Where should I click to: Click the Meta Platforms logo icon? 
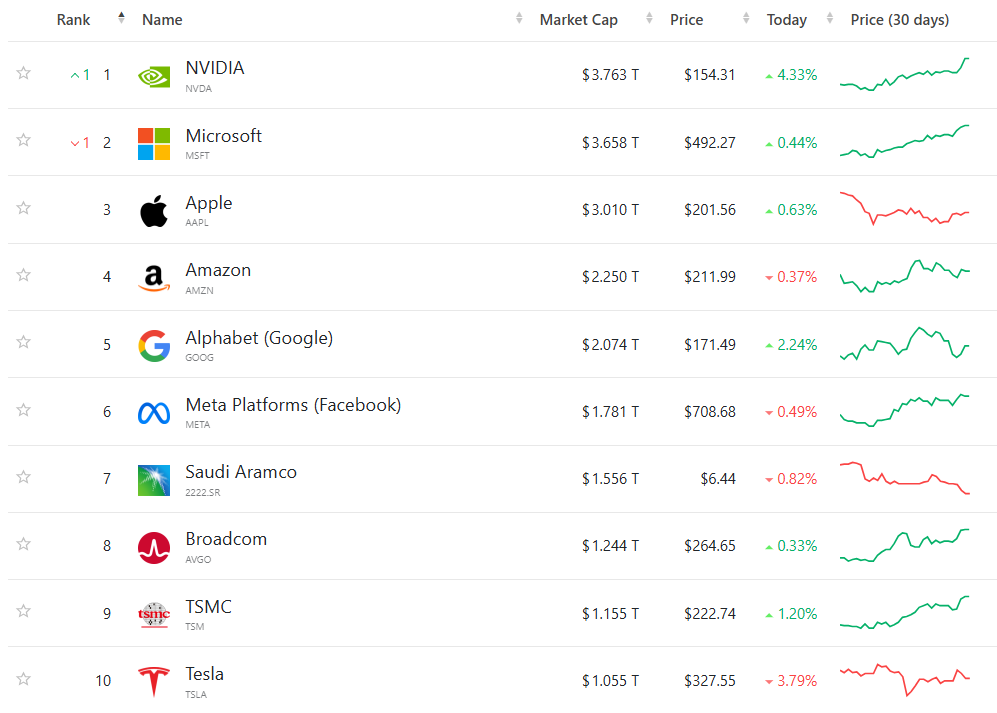click(154, 412)
